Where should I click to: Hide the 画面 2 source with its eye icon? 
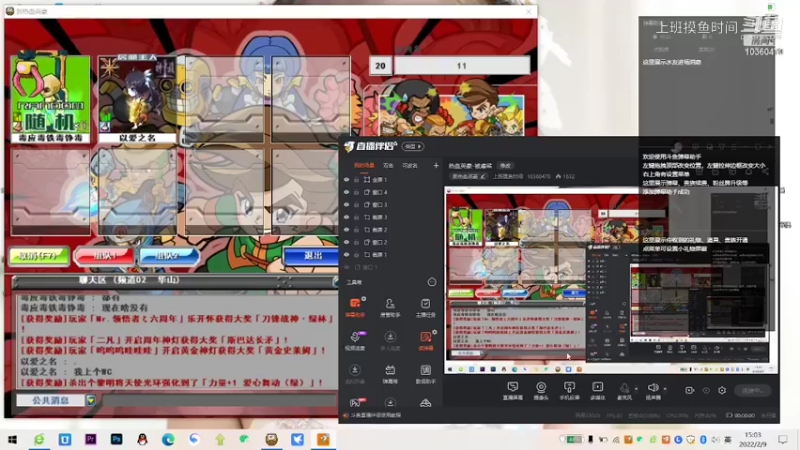(346, 230)
